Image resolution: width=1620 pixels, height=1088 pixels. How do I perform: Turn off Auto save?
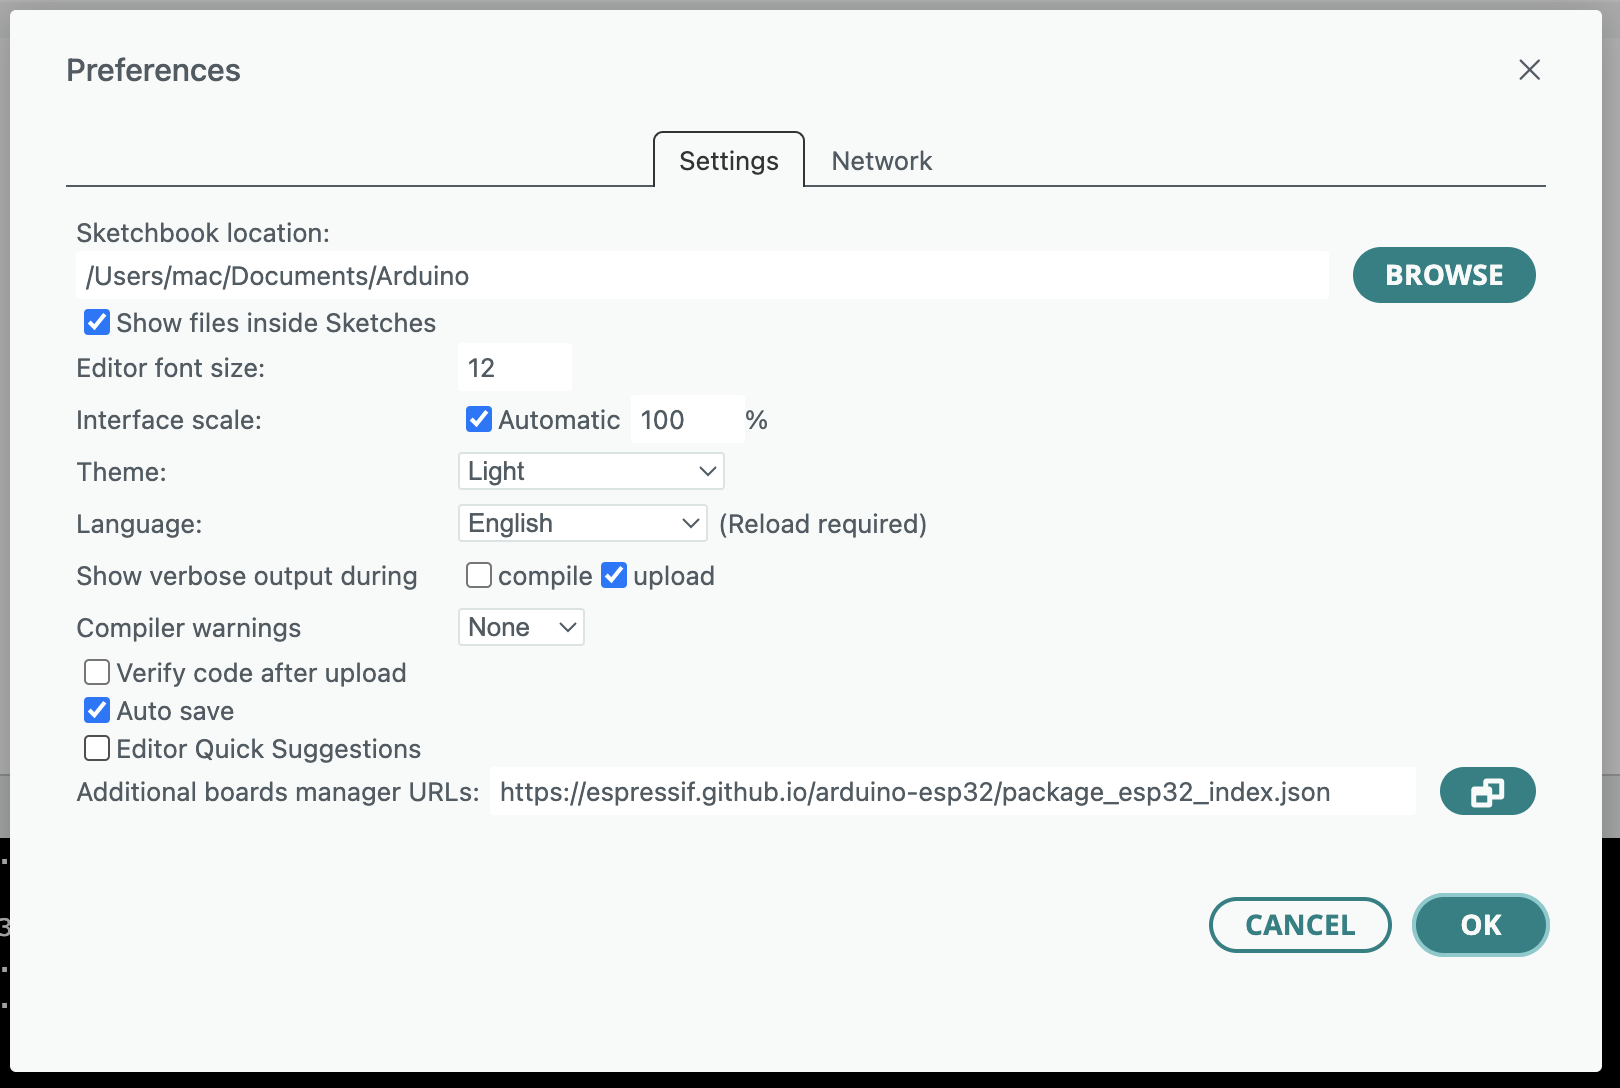[96, 710]
